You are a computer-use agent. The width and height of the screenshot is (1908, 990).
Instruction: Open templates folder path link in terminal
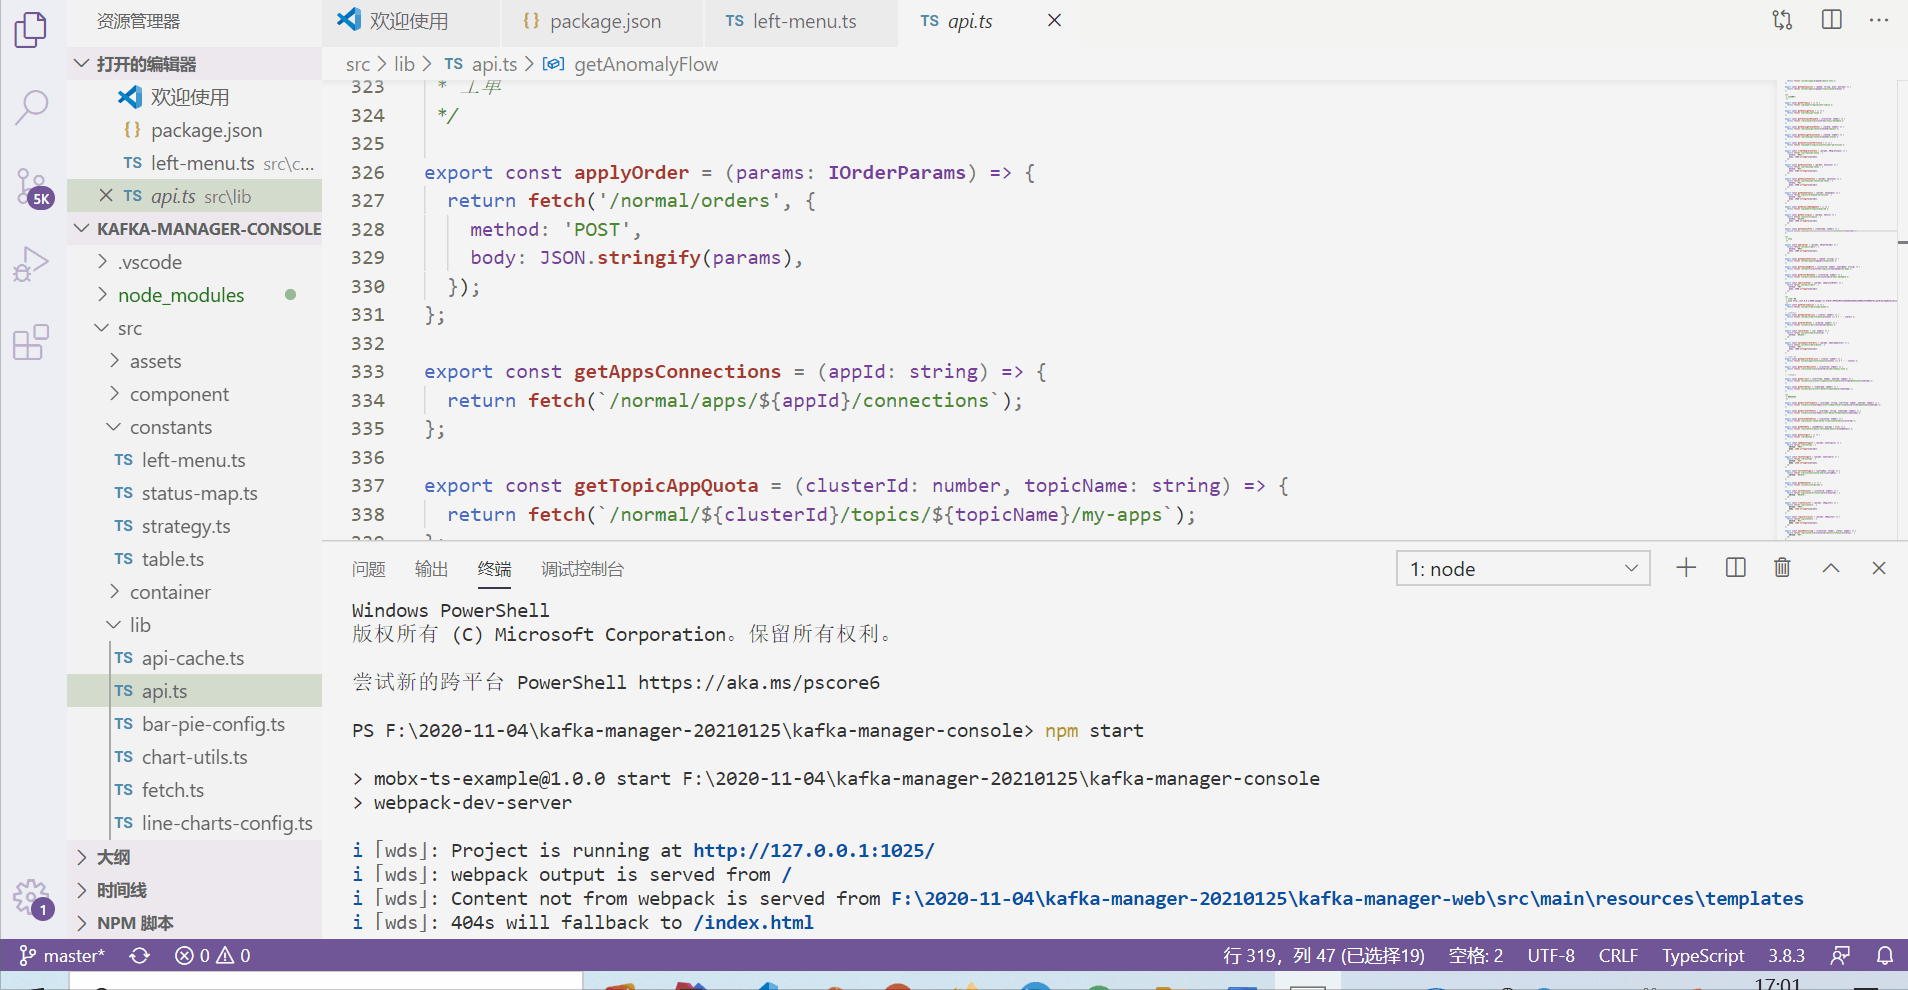[1348, 899]
